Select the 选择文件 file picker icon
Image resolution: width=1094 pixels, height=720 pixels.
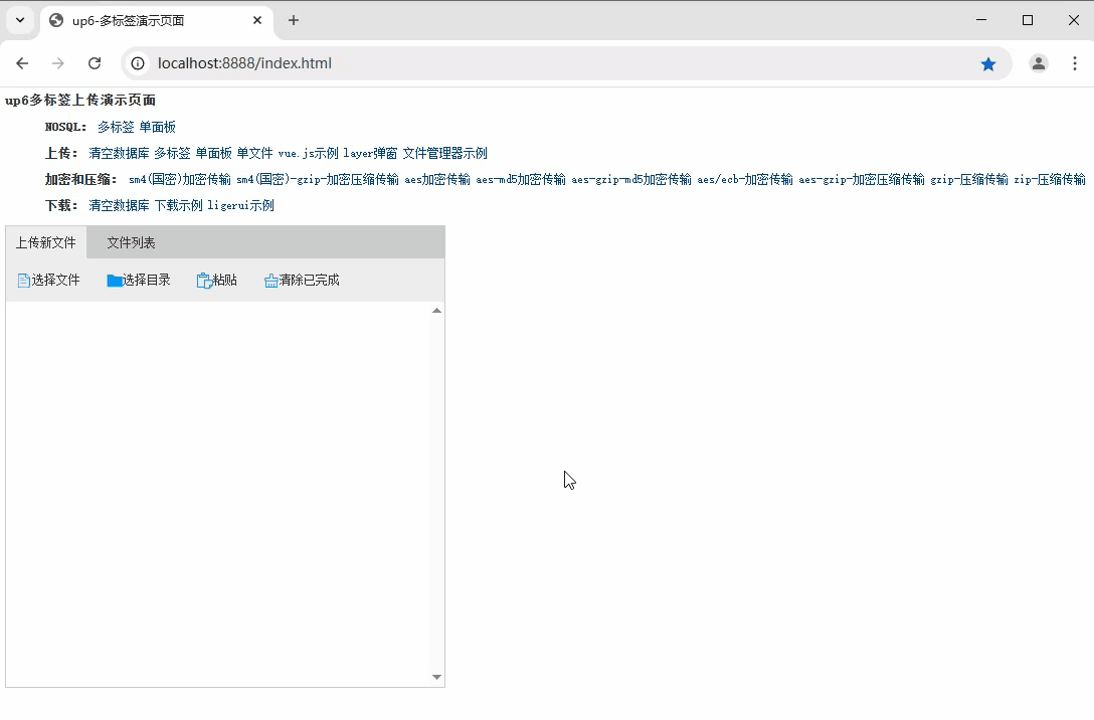point(22,280)
